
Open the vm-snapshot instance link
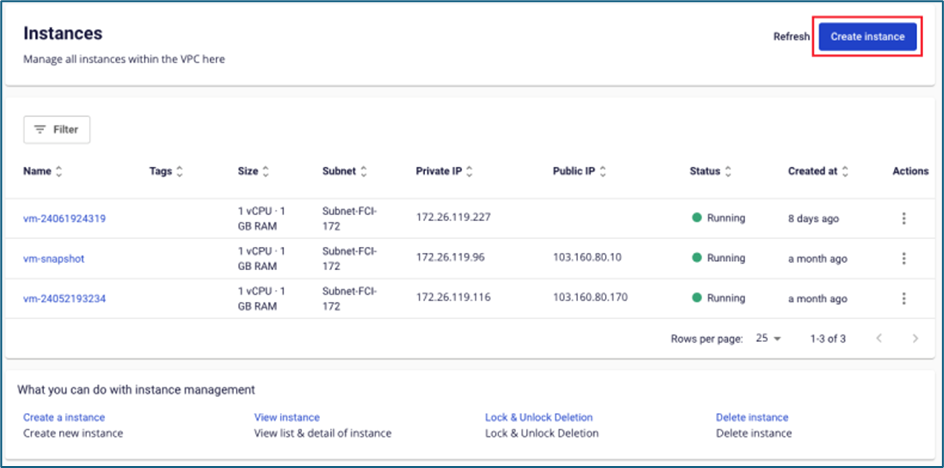point(54,258)
